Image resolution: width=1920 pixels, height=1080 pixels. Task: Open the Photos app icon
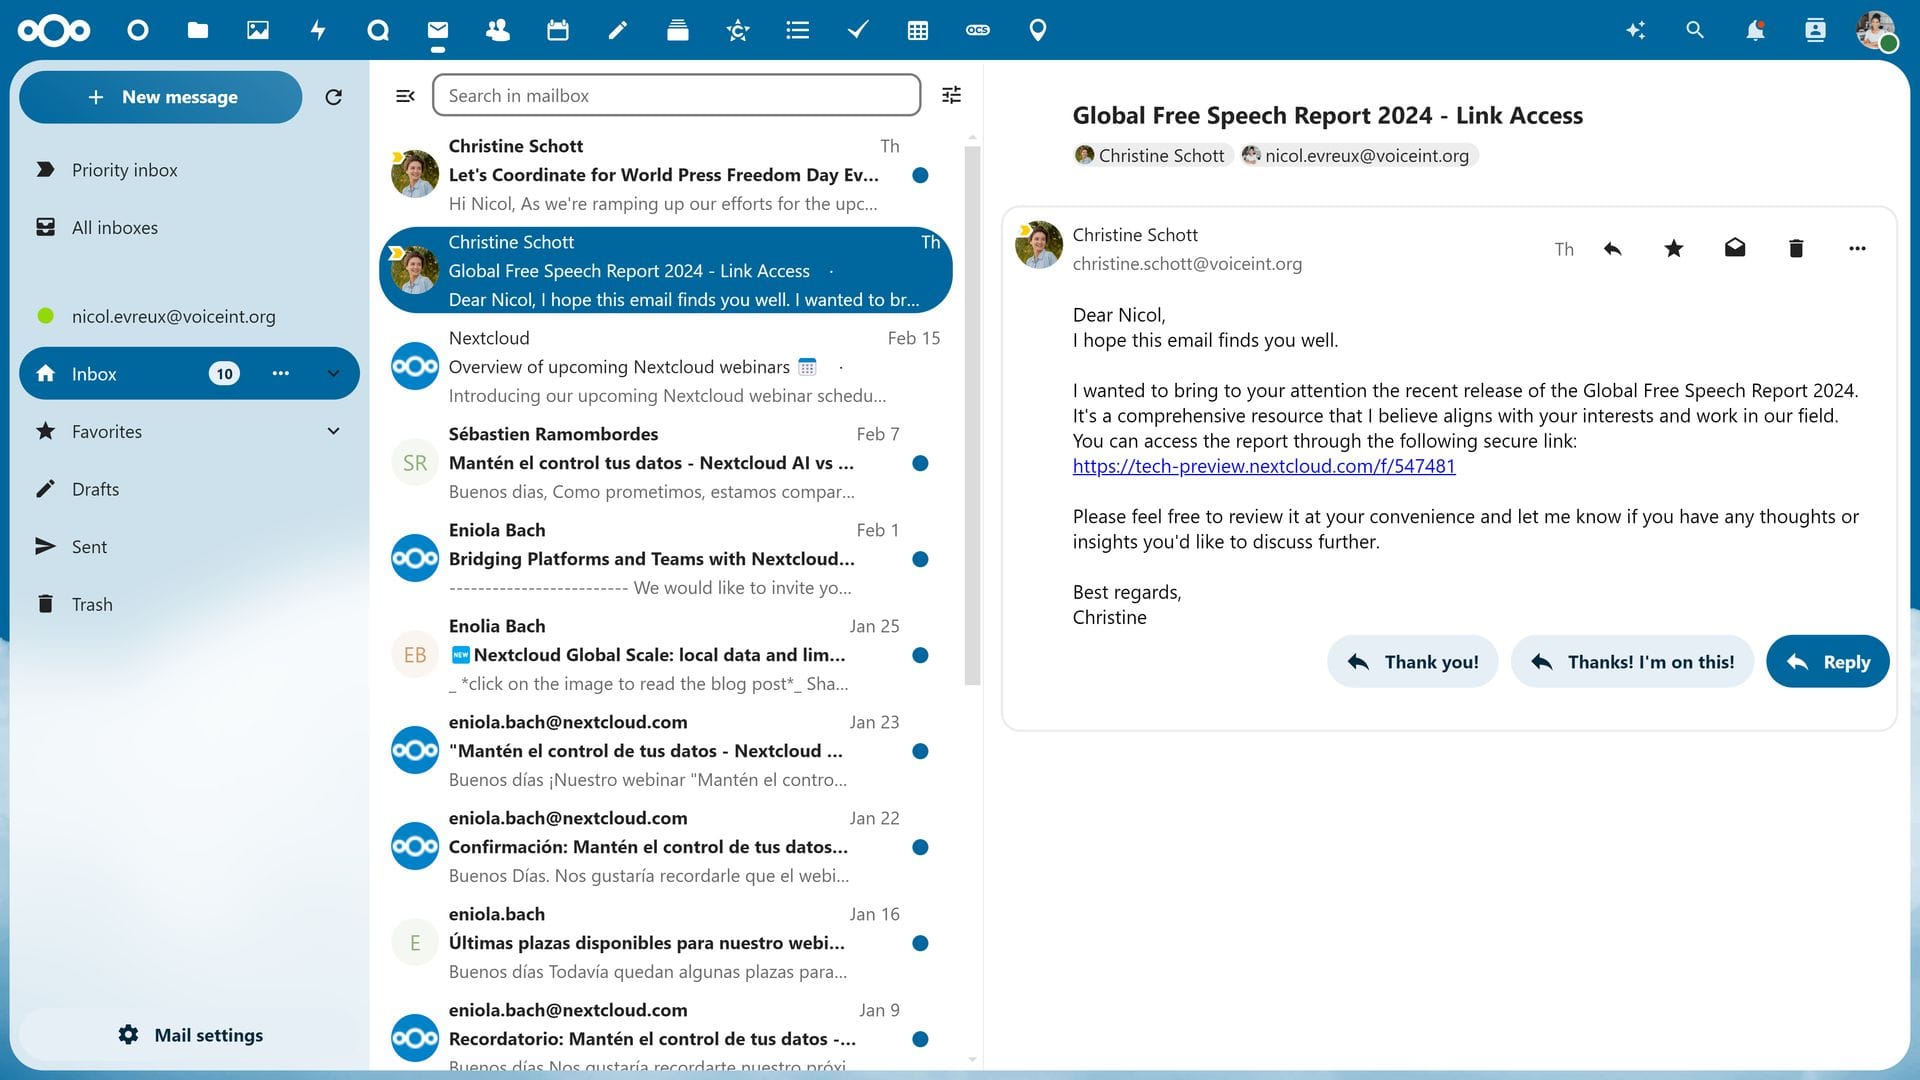[258, 30]
